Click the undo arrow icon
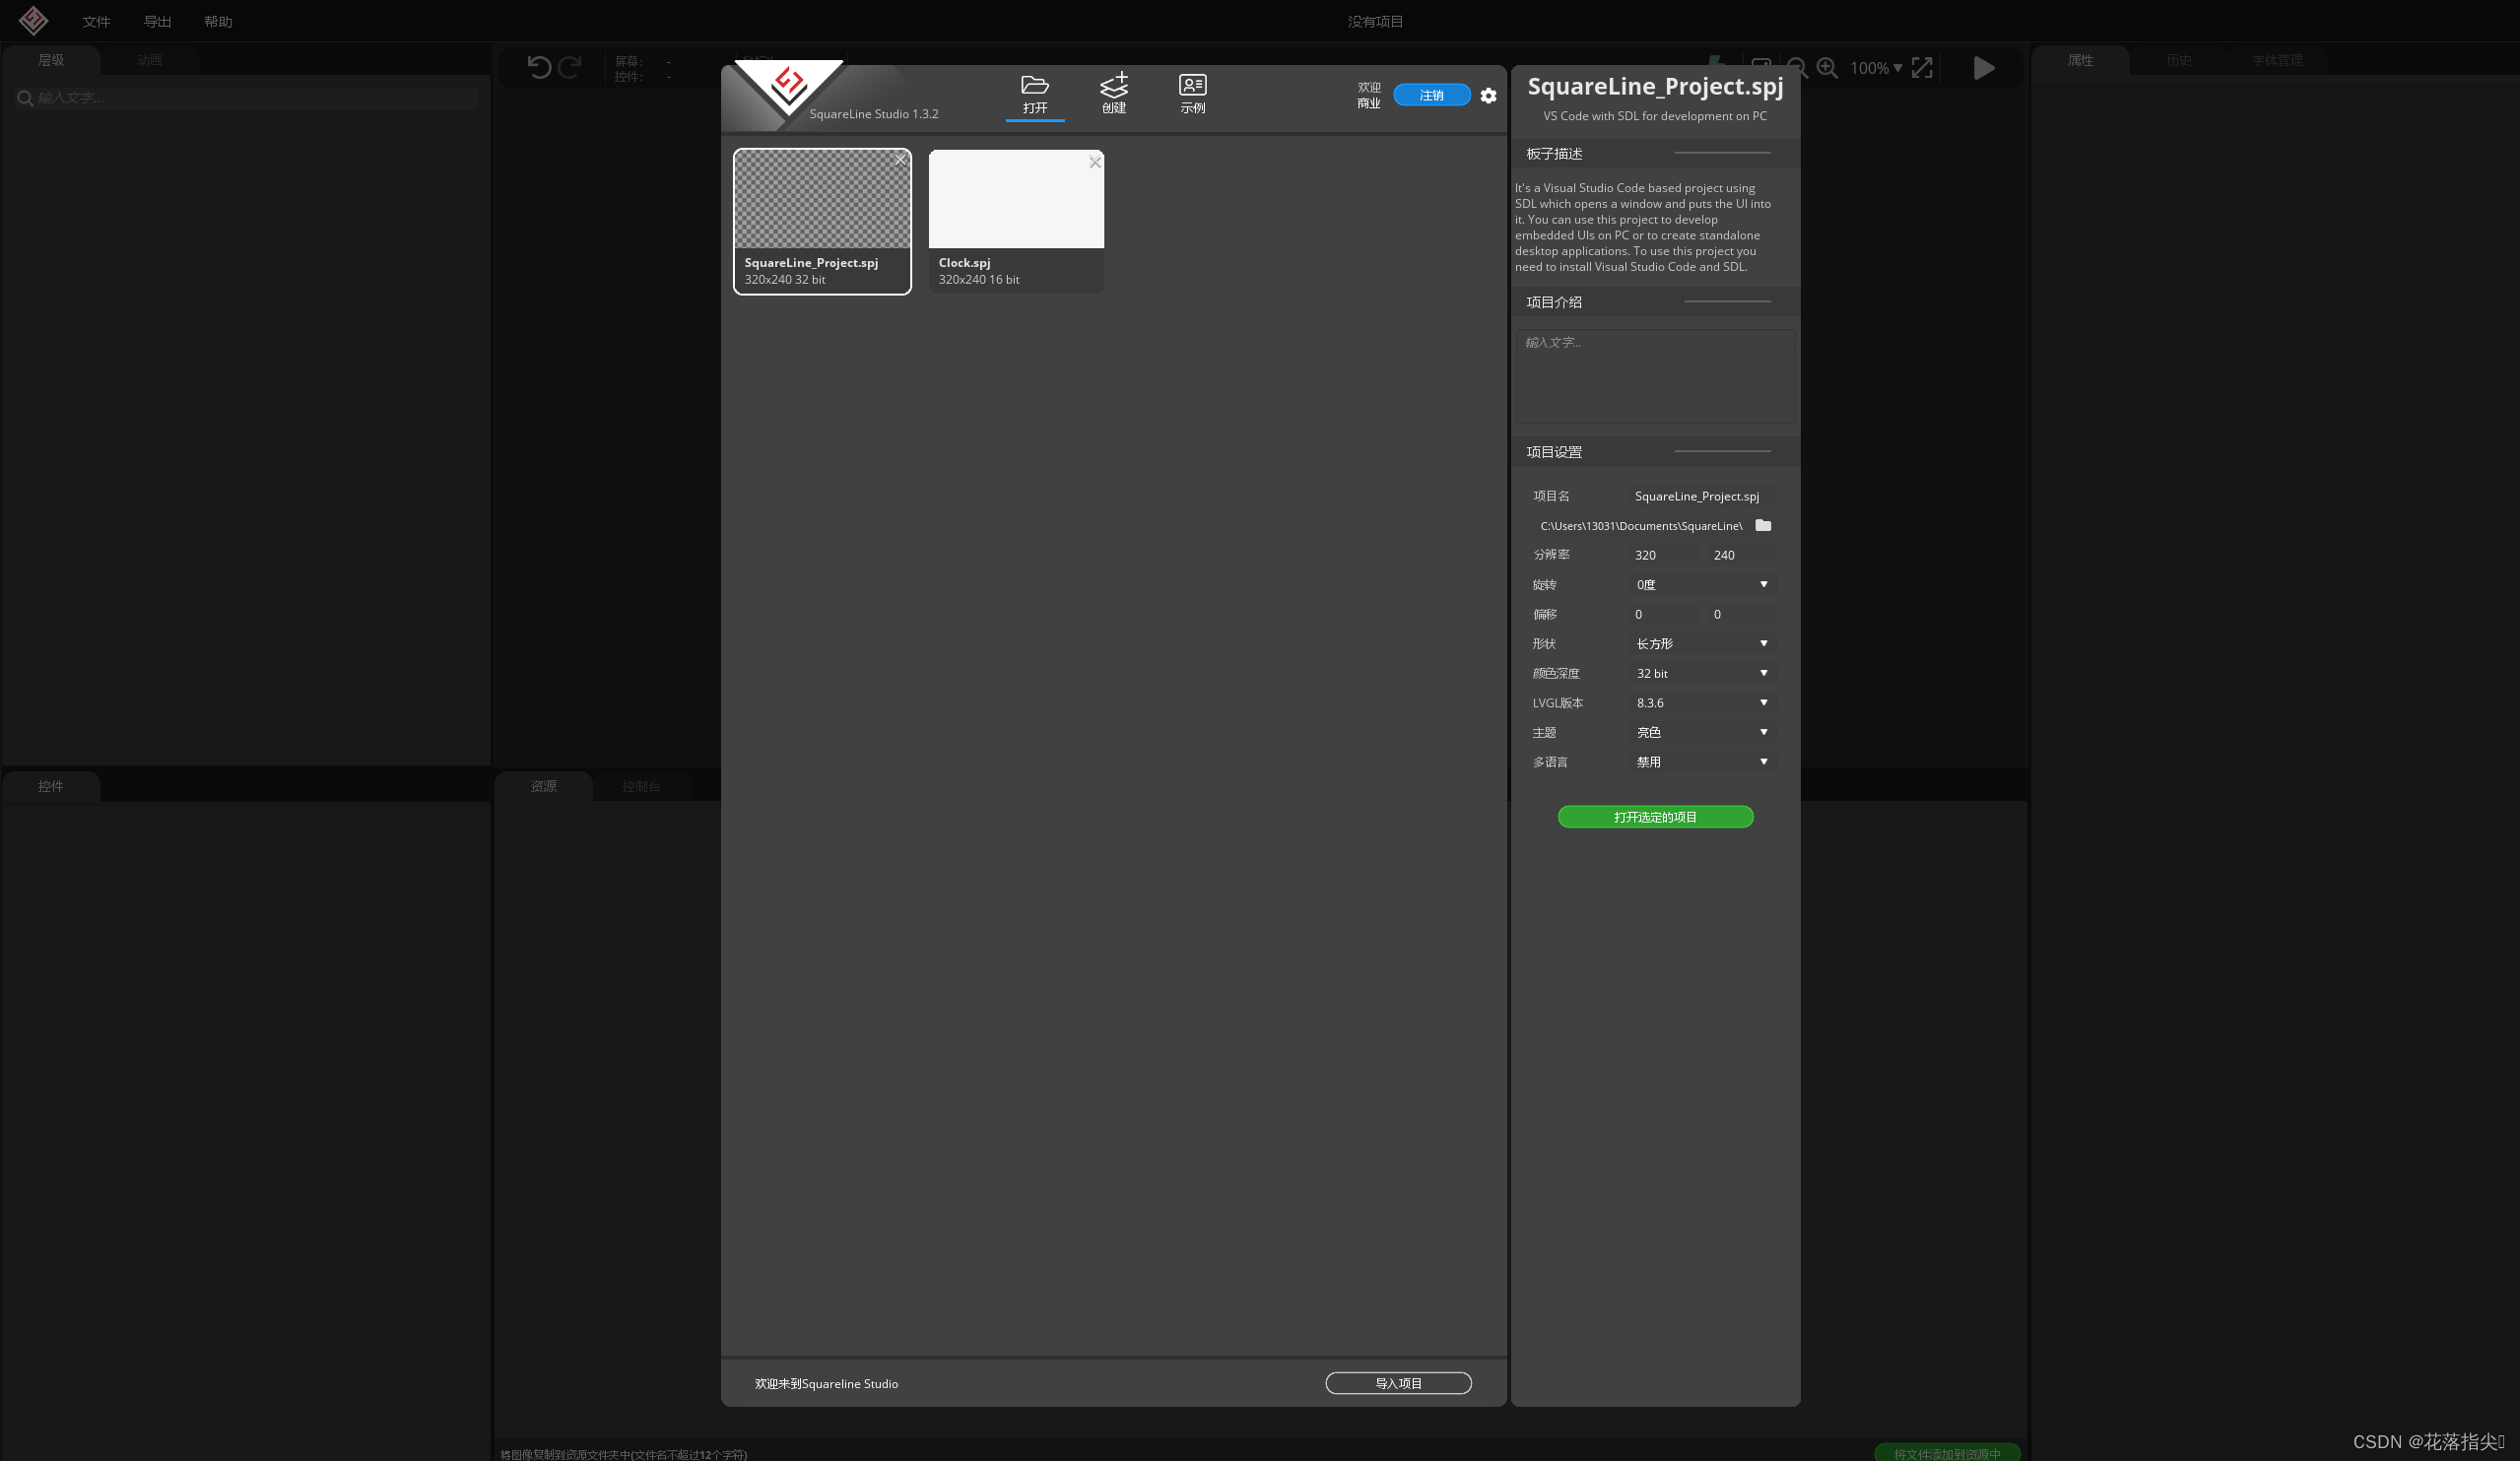This screenshot has height=1461, width=2520. point(539,68)
